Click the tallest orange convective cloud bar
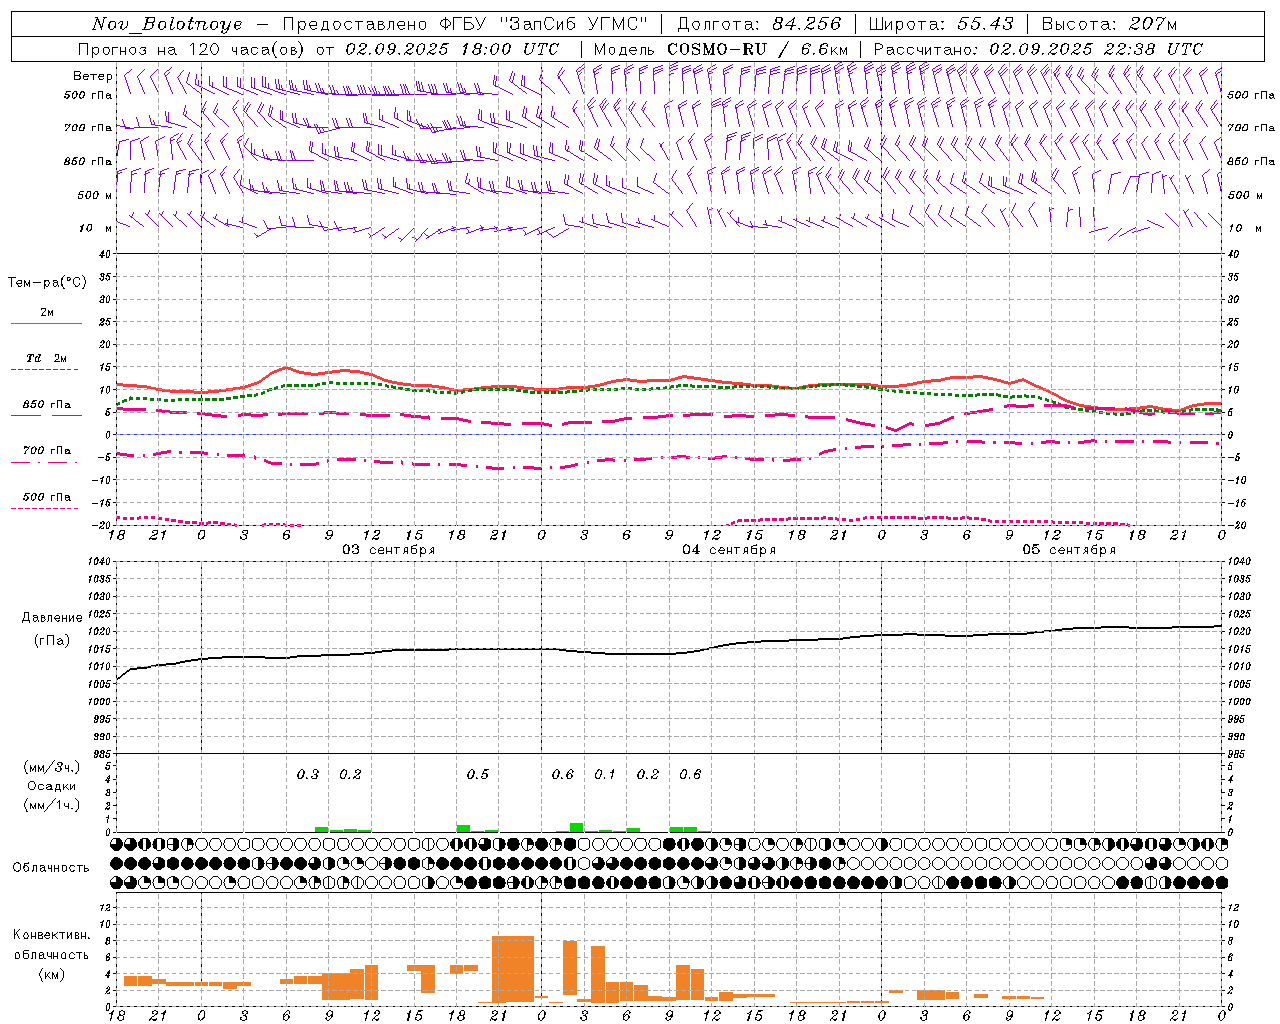 click(x=513, y=969)
